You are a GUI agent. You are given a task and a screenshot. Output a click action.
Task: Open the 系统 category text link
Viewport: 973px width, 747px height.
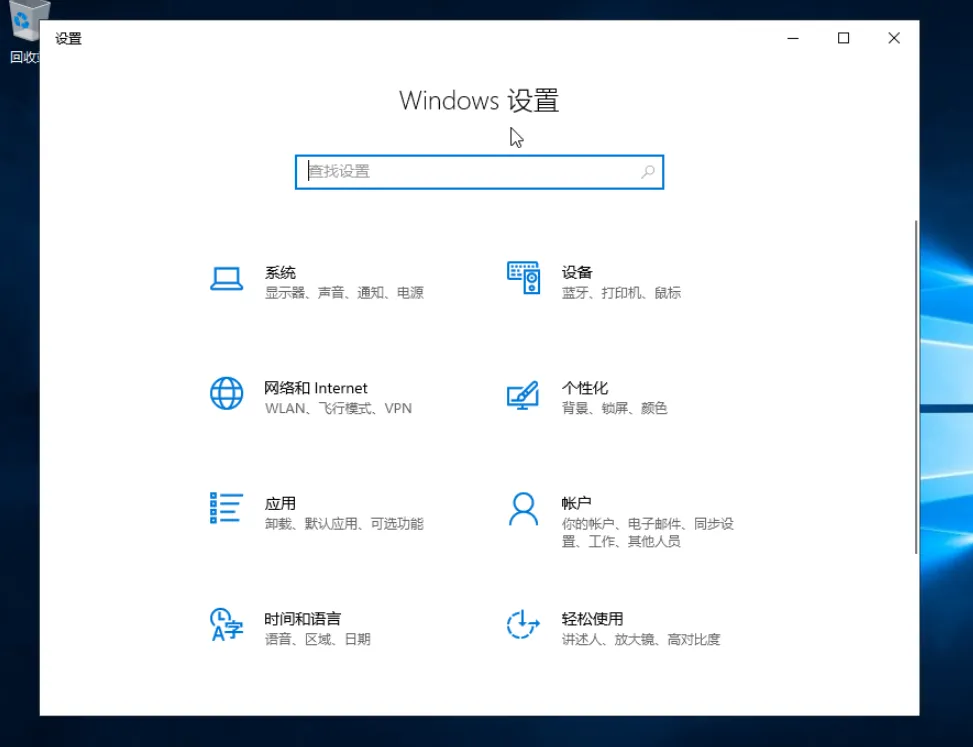point(280,272)
